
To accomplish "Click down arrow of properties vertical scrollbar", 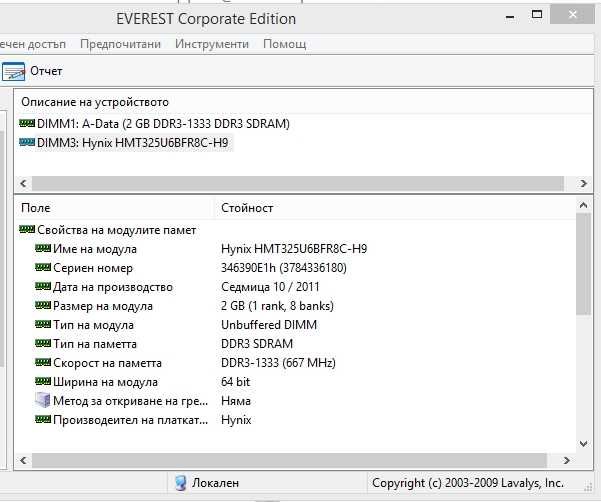I will [x=583, y=444].
